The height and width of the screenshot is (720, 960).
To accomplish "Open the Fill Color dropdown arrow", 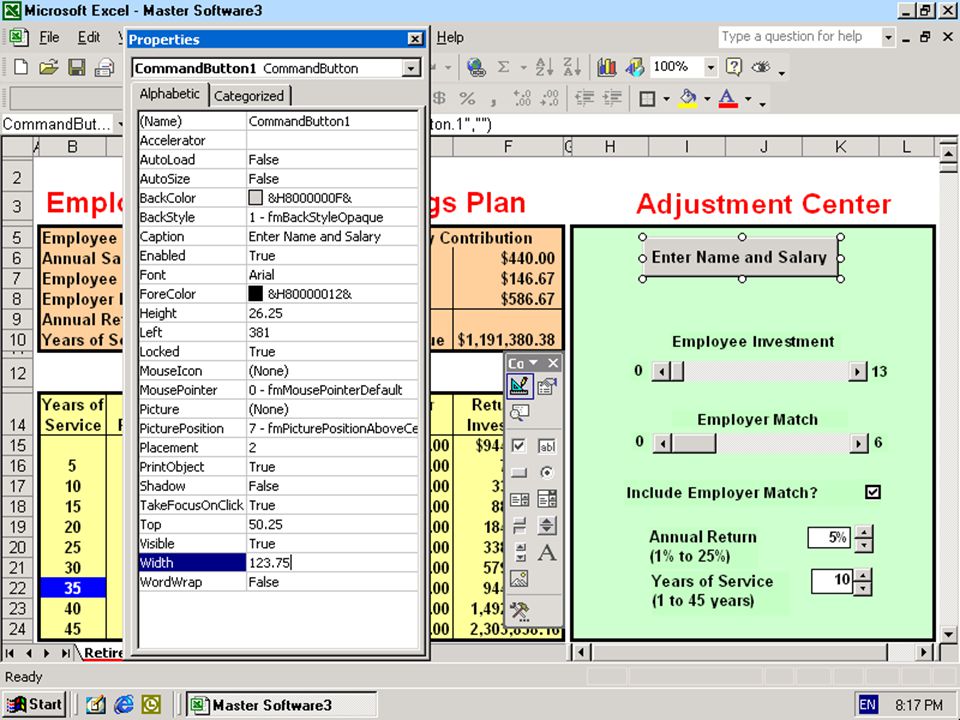I will [707, 99].
